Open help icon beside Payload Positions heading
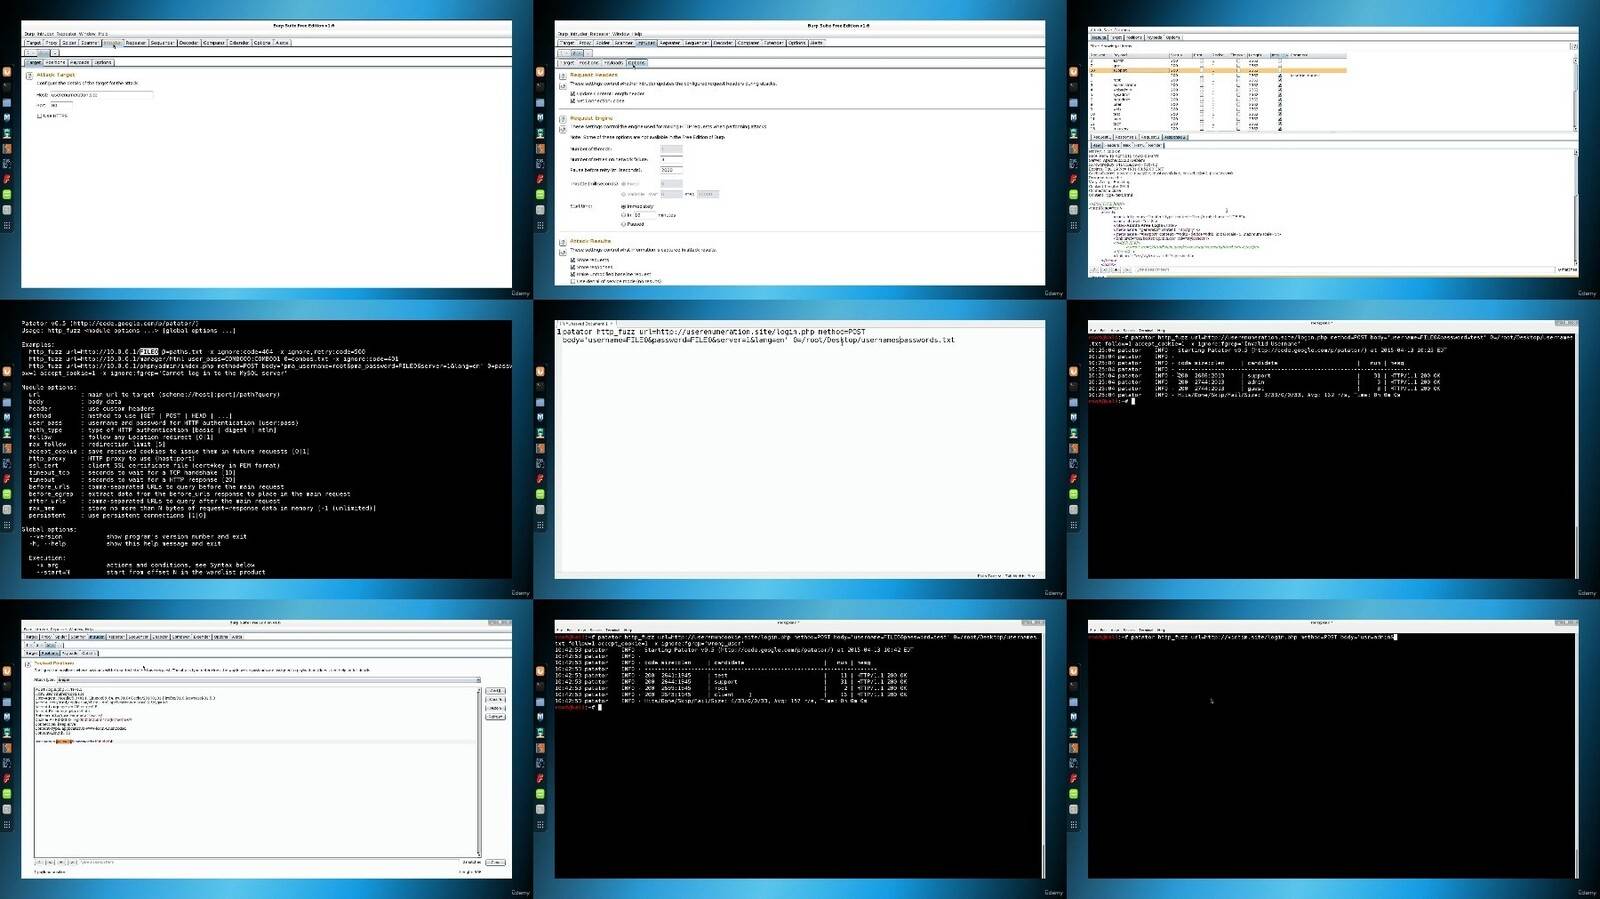 (x=28, y=663)
